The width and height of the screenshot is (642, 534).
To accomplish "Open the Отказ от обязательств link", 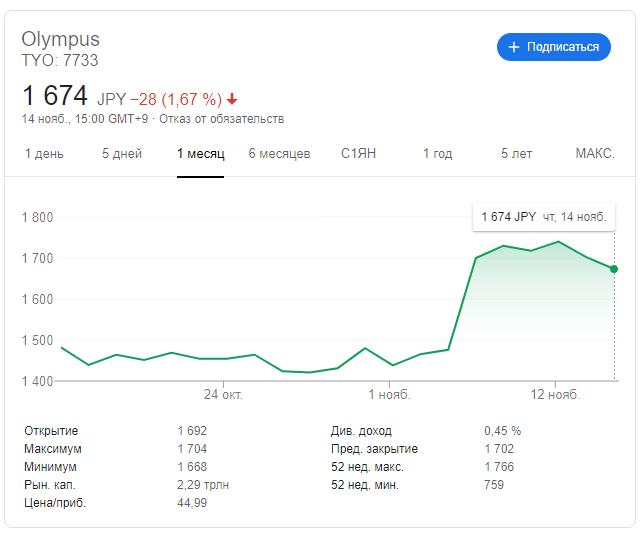I will point(222,119).
